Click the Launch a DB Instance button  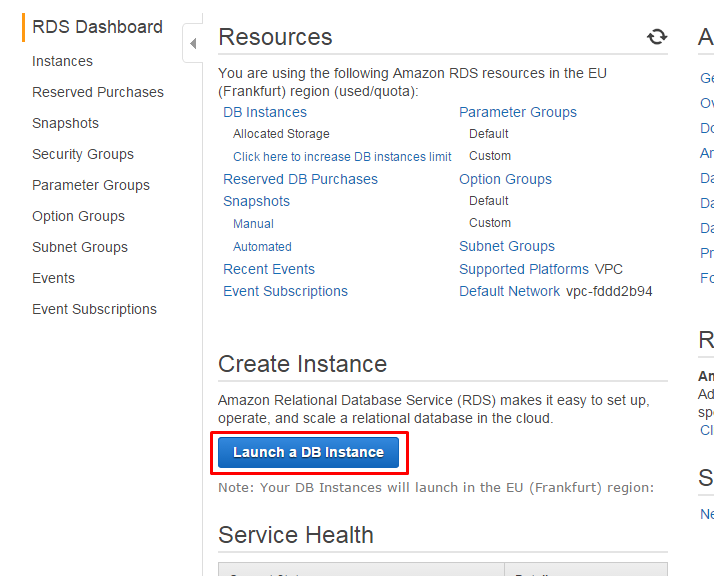point(308,452)
